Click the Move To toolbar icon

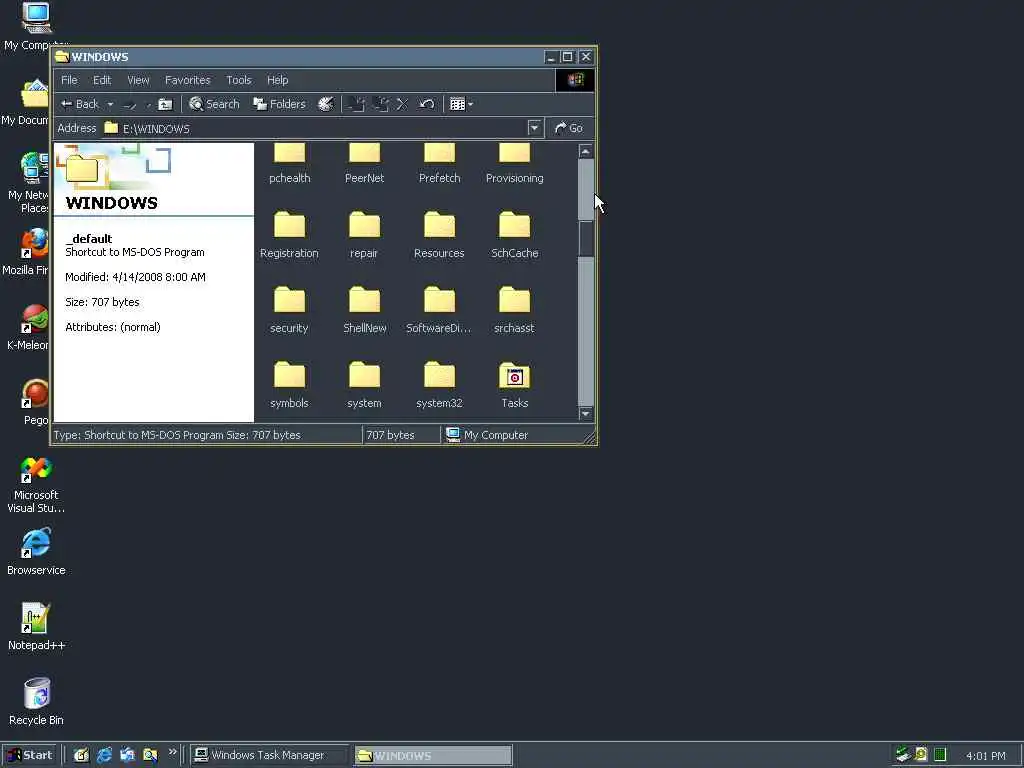[356, 104]
